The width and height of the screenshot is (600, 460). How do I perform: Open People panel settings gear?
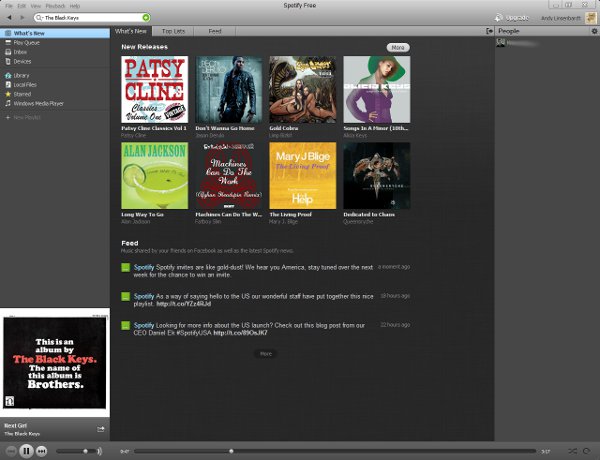[x=594, y=32]
